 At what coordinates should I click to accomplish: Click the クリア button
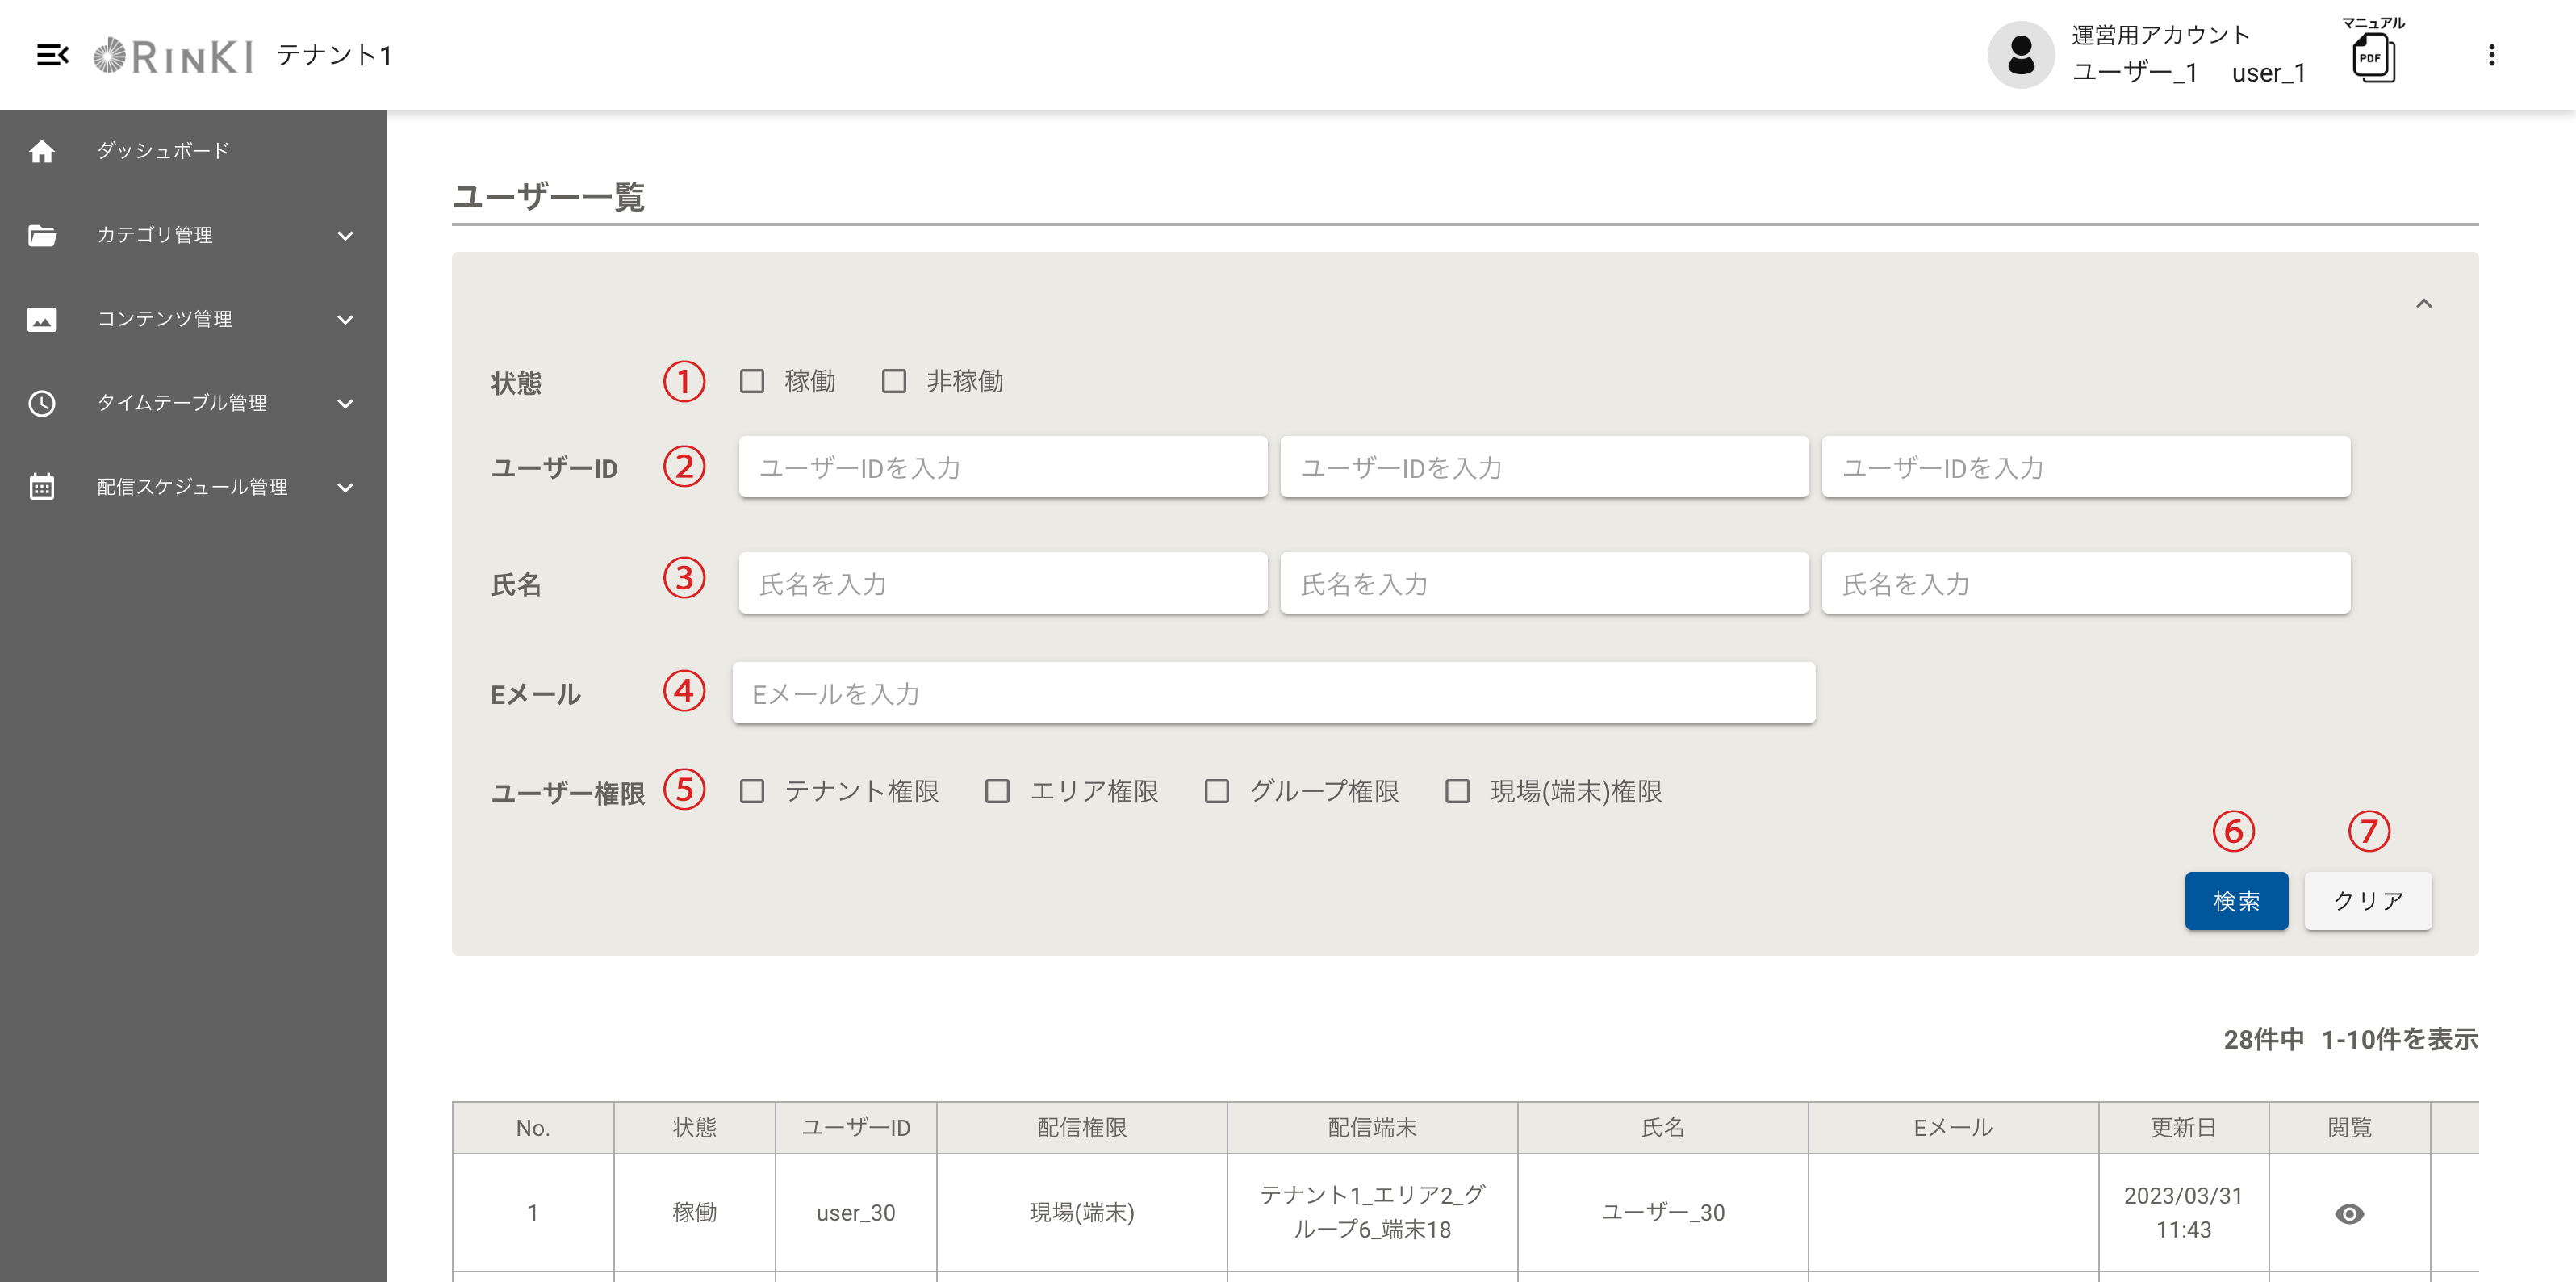tap(2367, 901)
